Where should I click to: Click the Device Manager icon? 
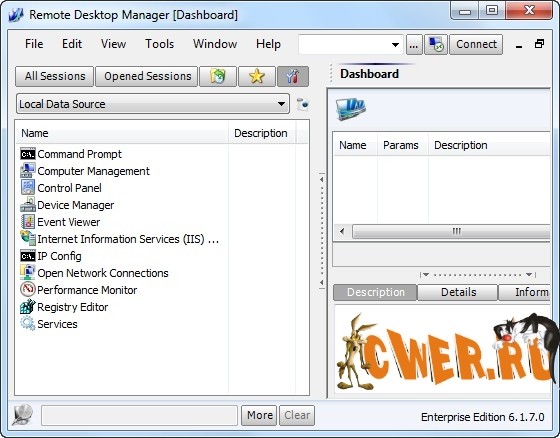(x=28, y=205)
